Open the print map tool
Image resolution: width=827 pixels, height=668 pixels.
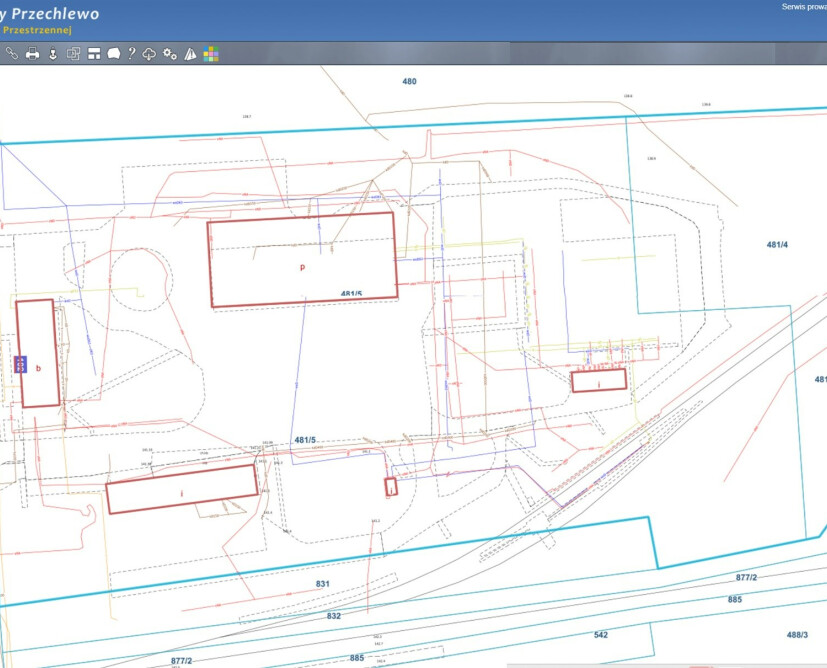pyautogui.click(x=32, y=54)
